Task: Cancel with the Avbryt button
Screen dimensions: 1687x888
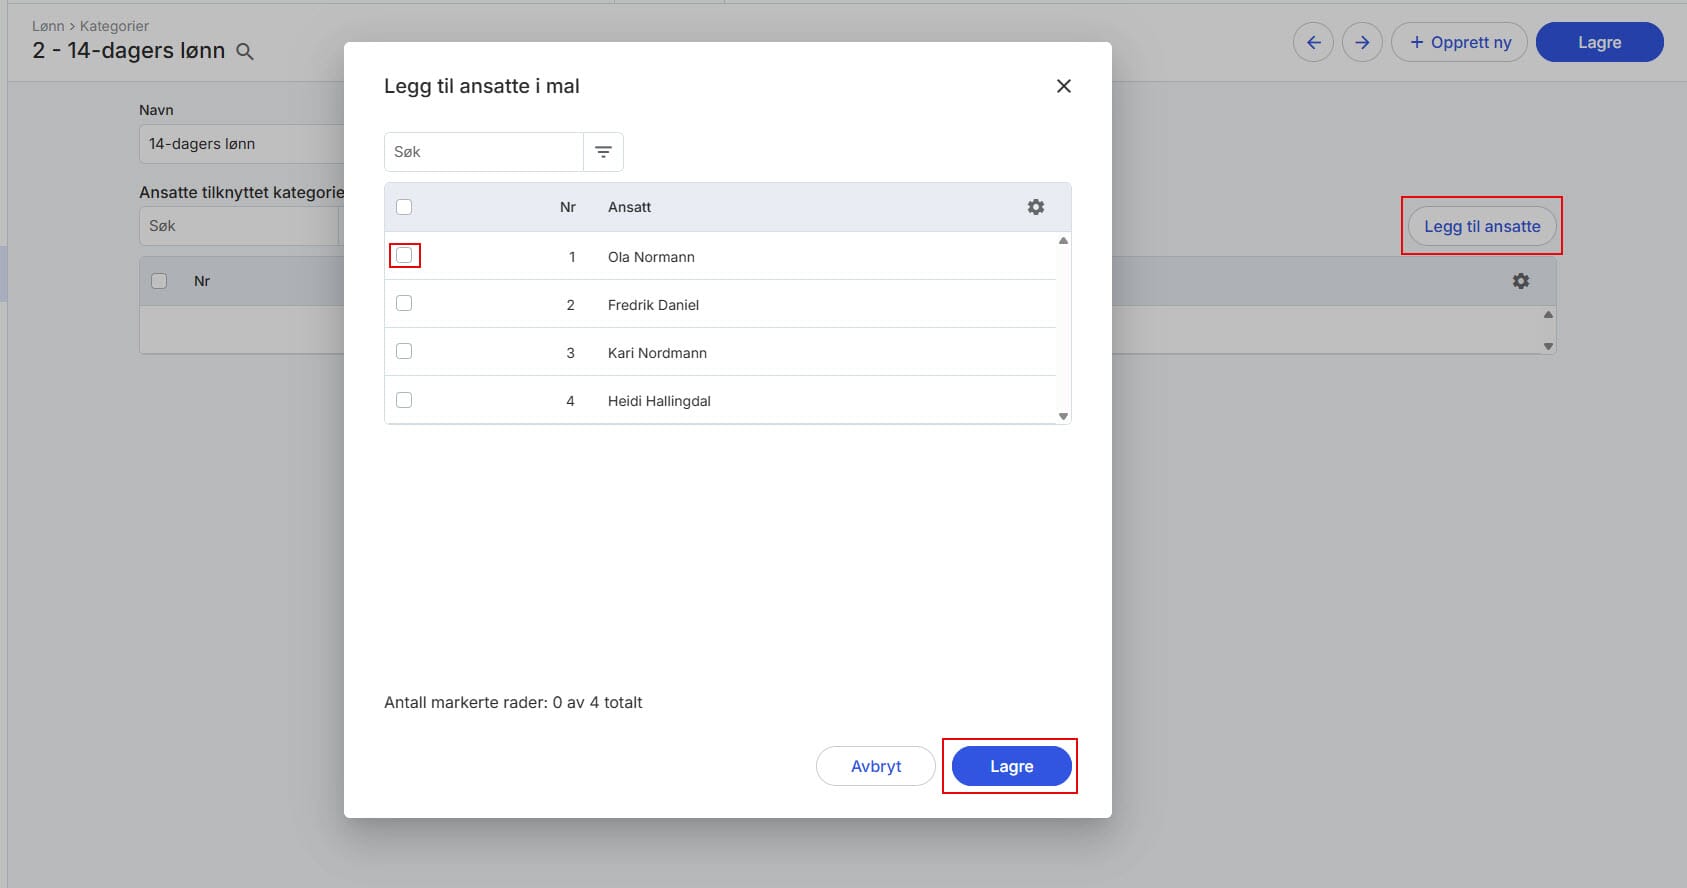Action: pos(875,766)
